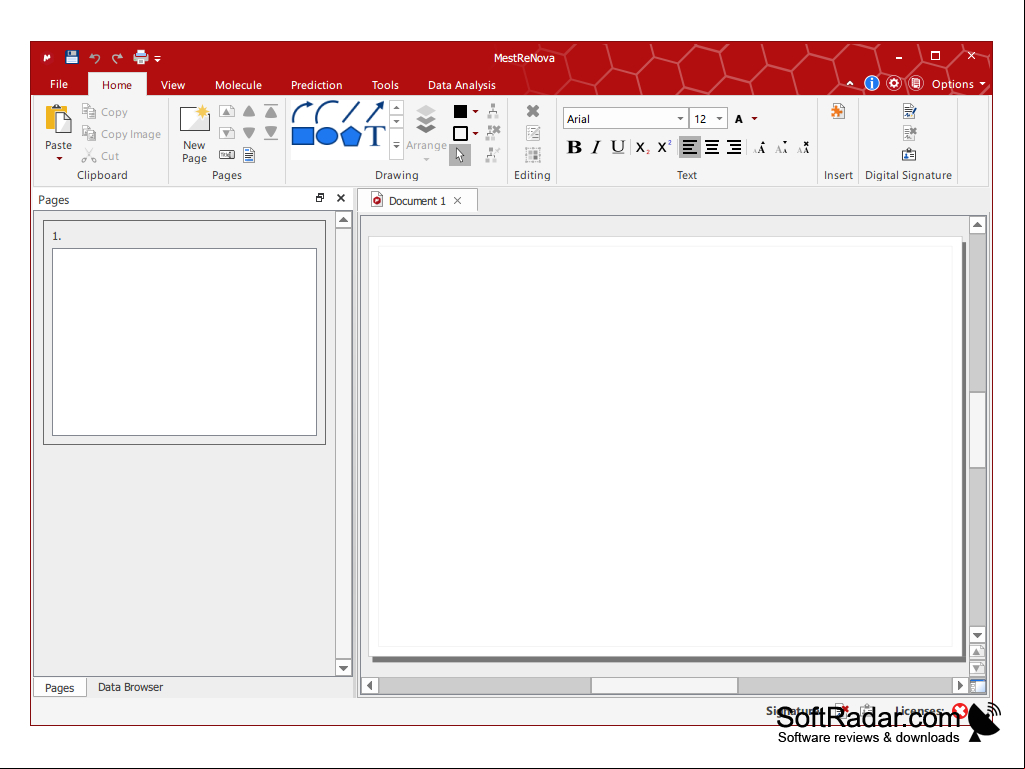Switch to the Data Browser panel tab
This screenshot has width=1025, height=769.
click(130, 687)
